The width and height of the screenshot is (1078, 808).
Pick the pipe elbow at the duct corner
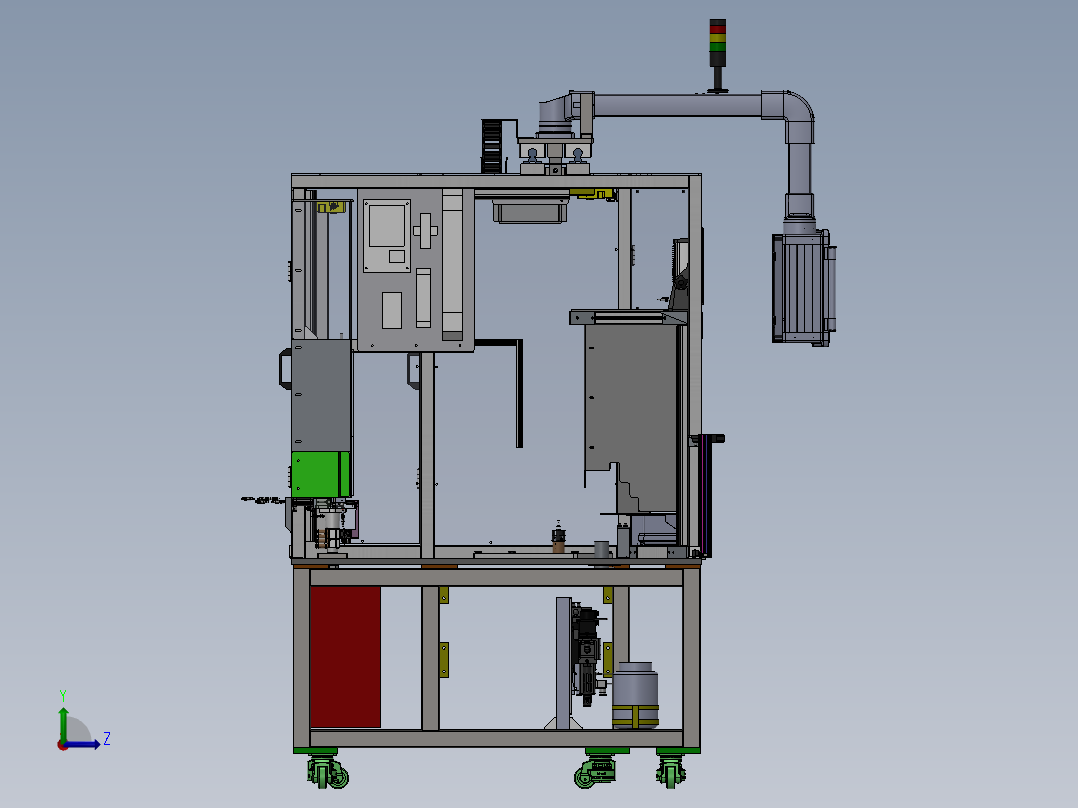click(789, 116)
